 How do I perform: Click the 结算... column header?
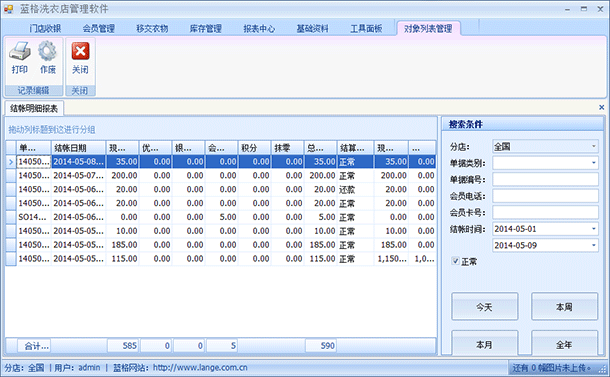coord(355,148)
